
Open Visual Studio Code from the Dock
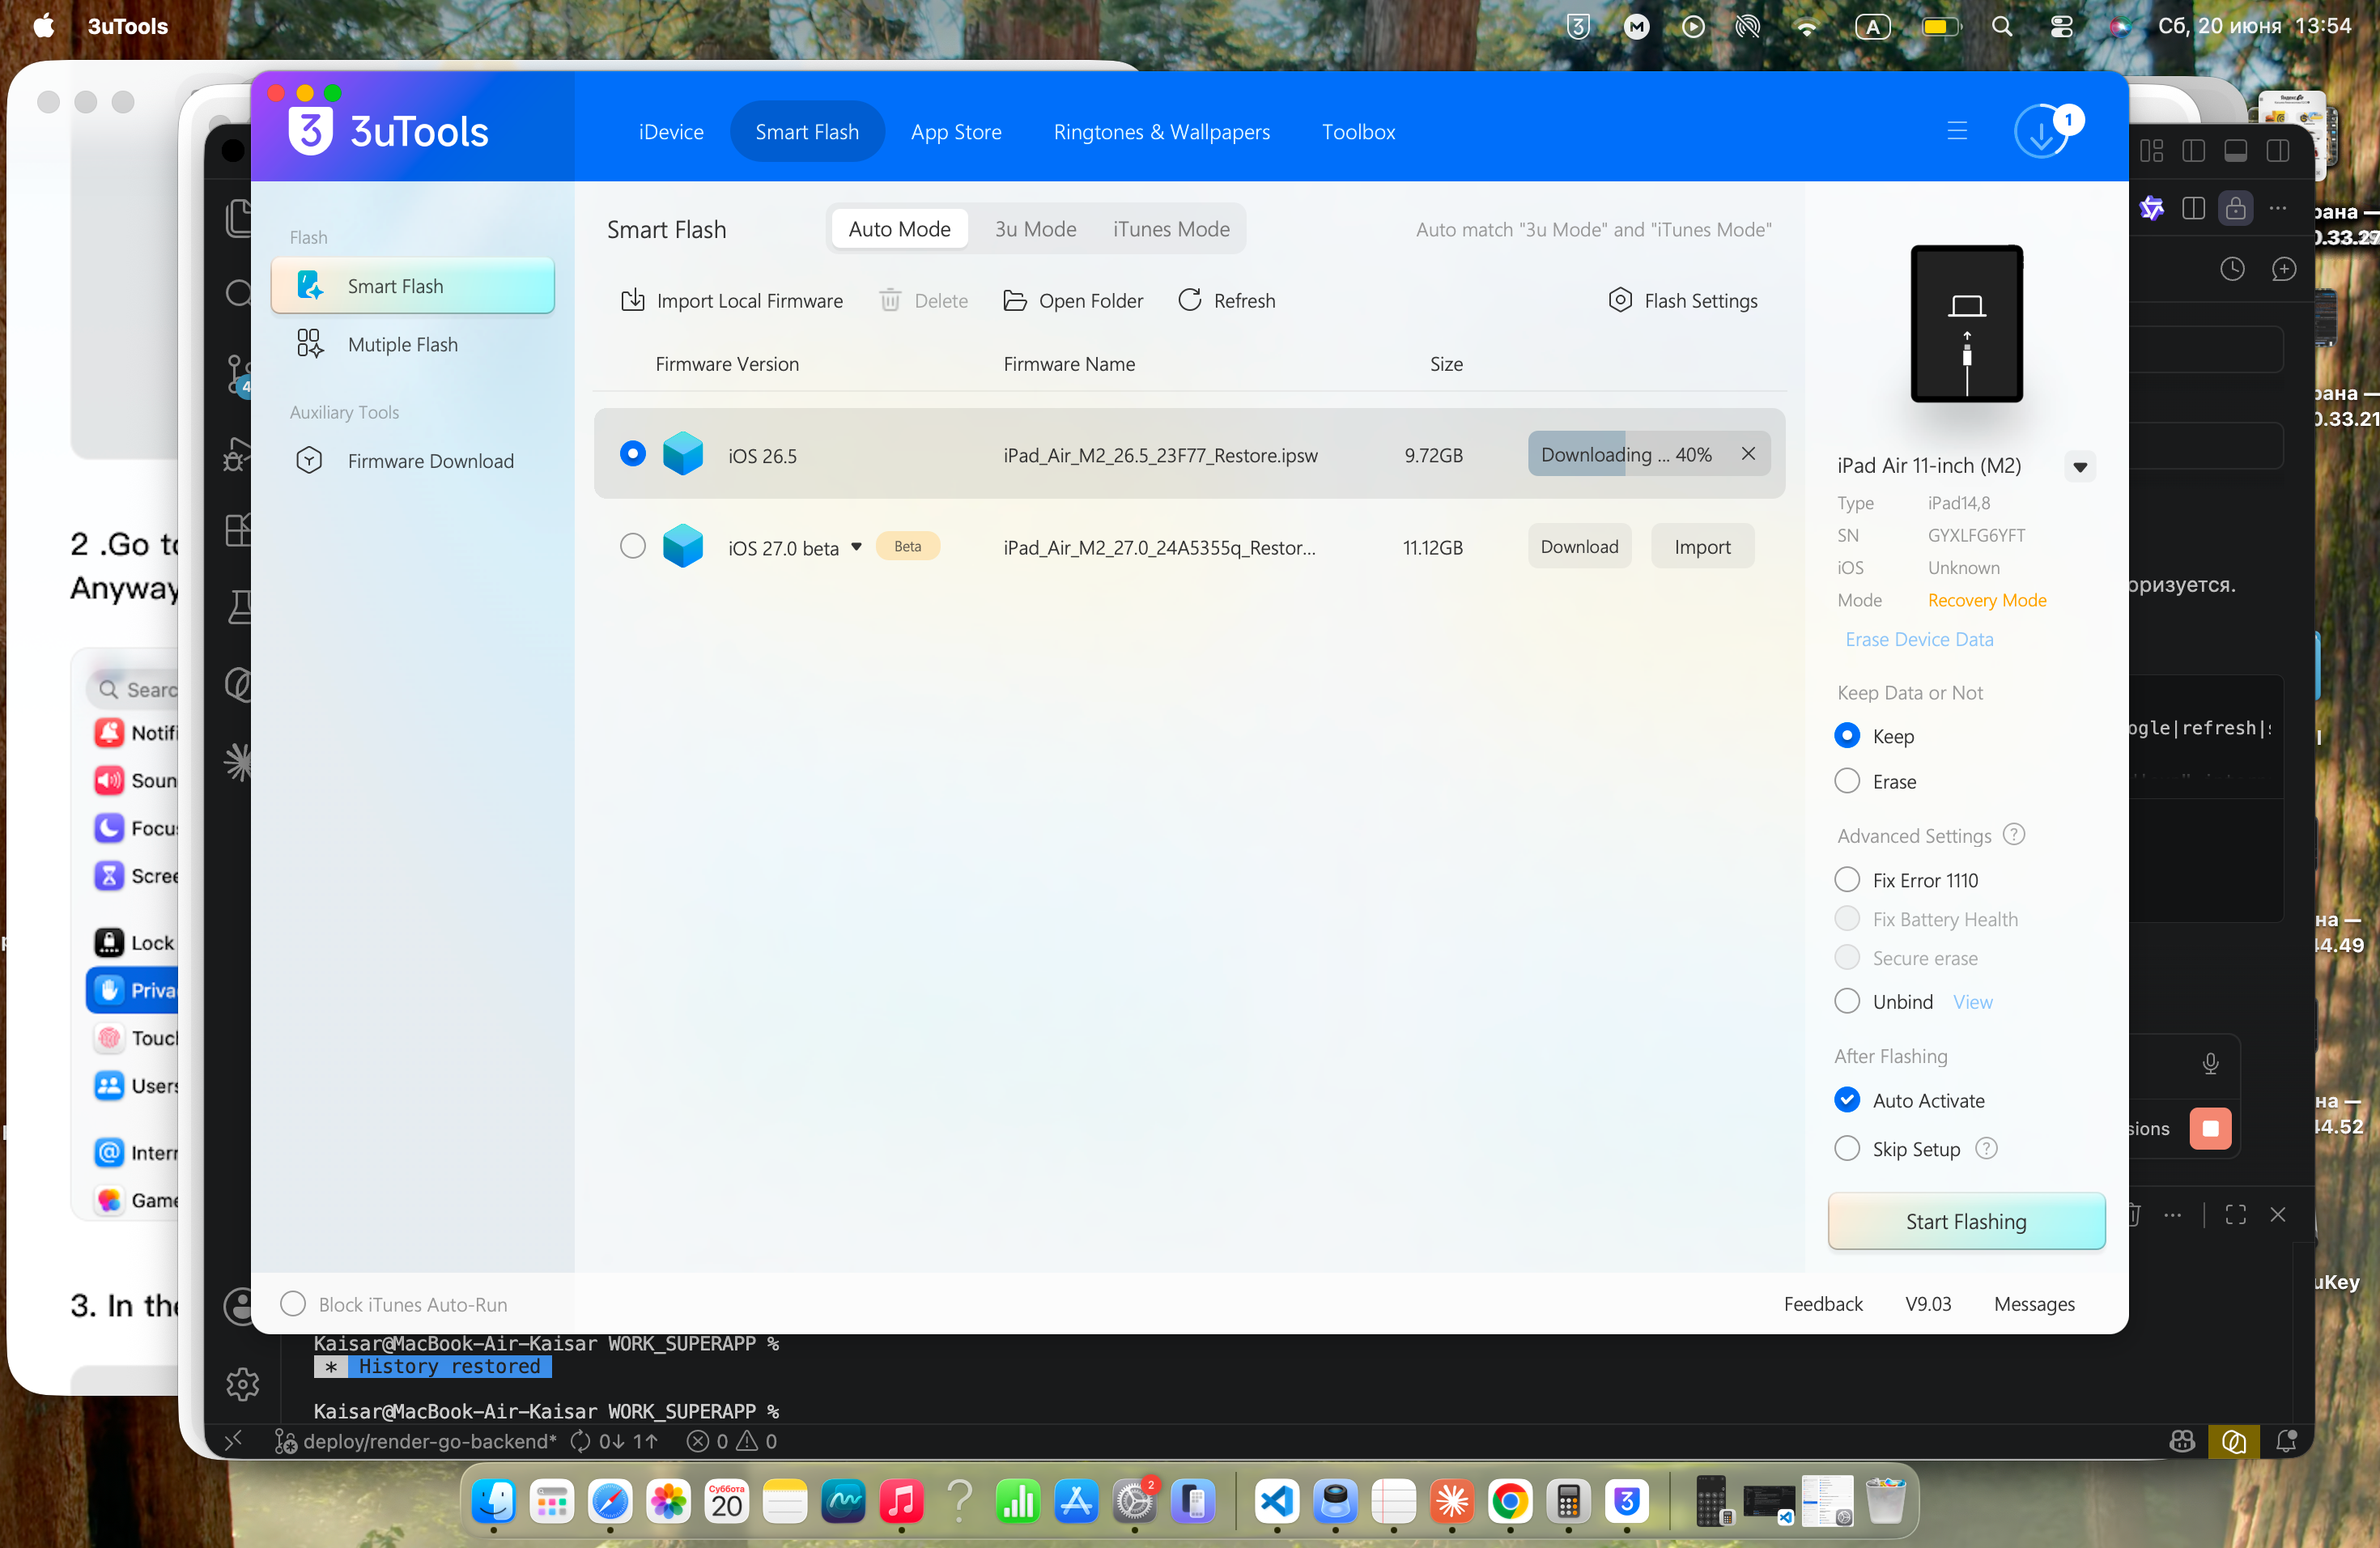coord(1277,1501)
